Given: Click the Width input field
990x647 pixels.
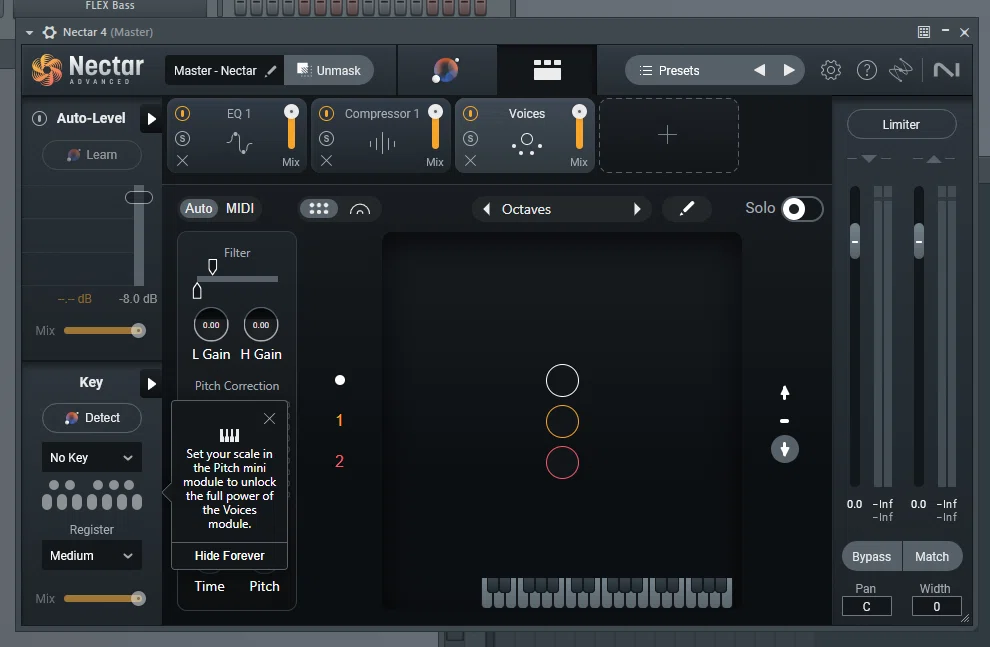Looking at the screenshot, I should [936, 606].
